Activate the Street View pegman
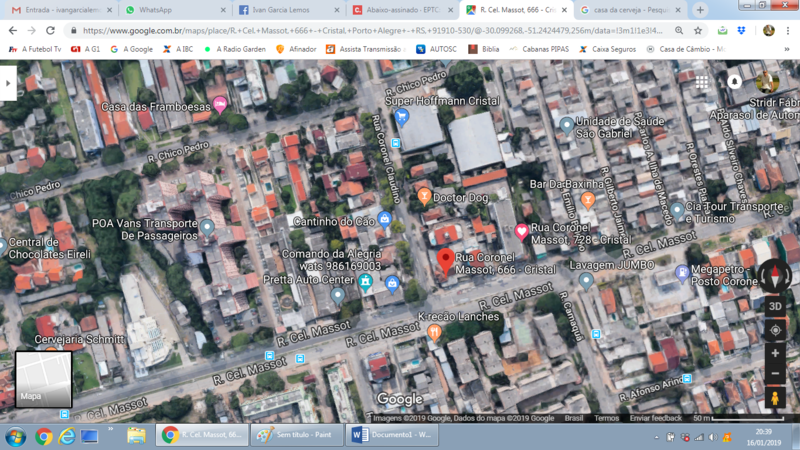The height and width of the screenshot is (450, 800). [x=775, y=397]
